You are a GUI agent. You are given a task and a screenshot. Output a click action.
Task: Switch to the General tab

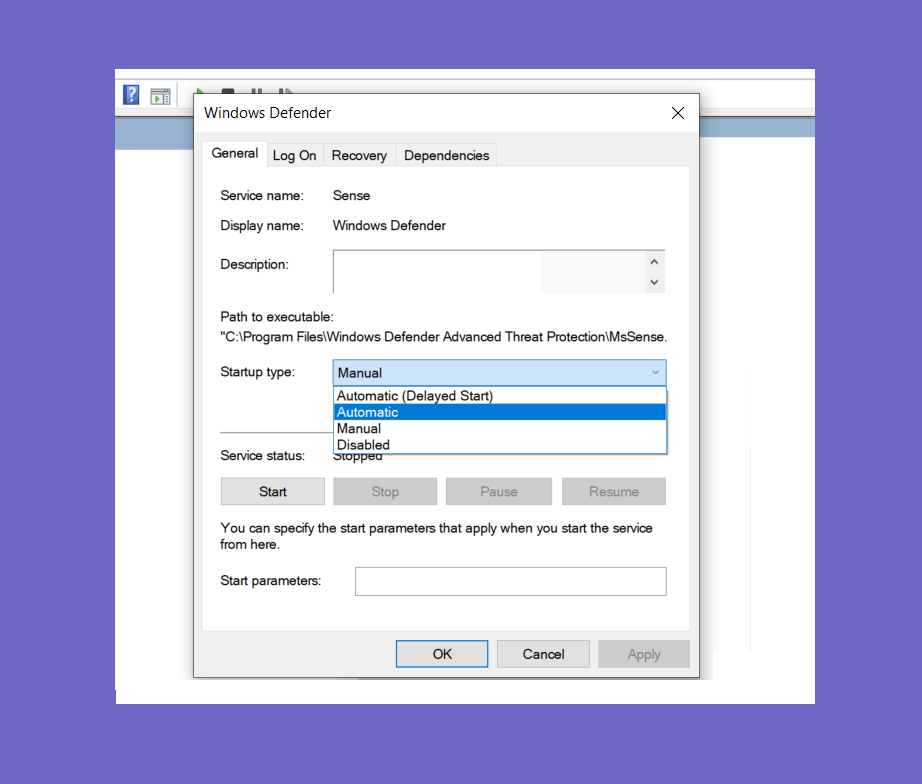235,154
